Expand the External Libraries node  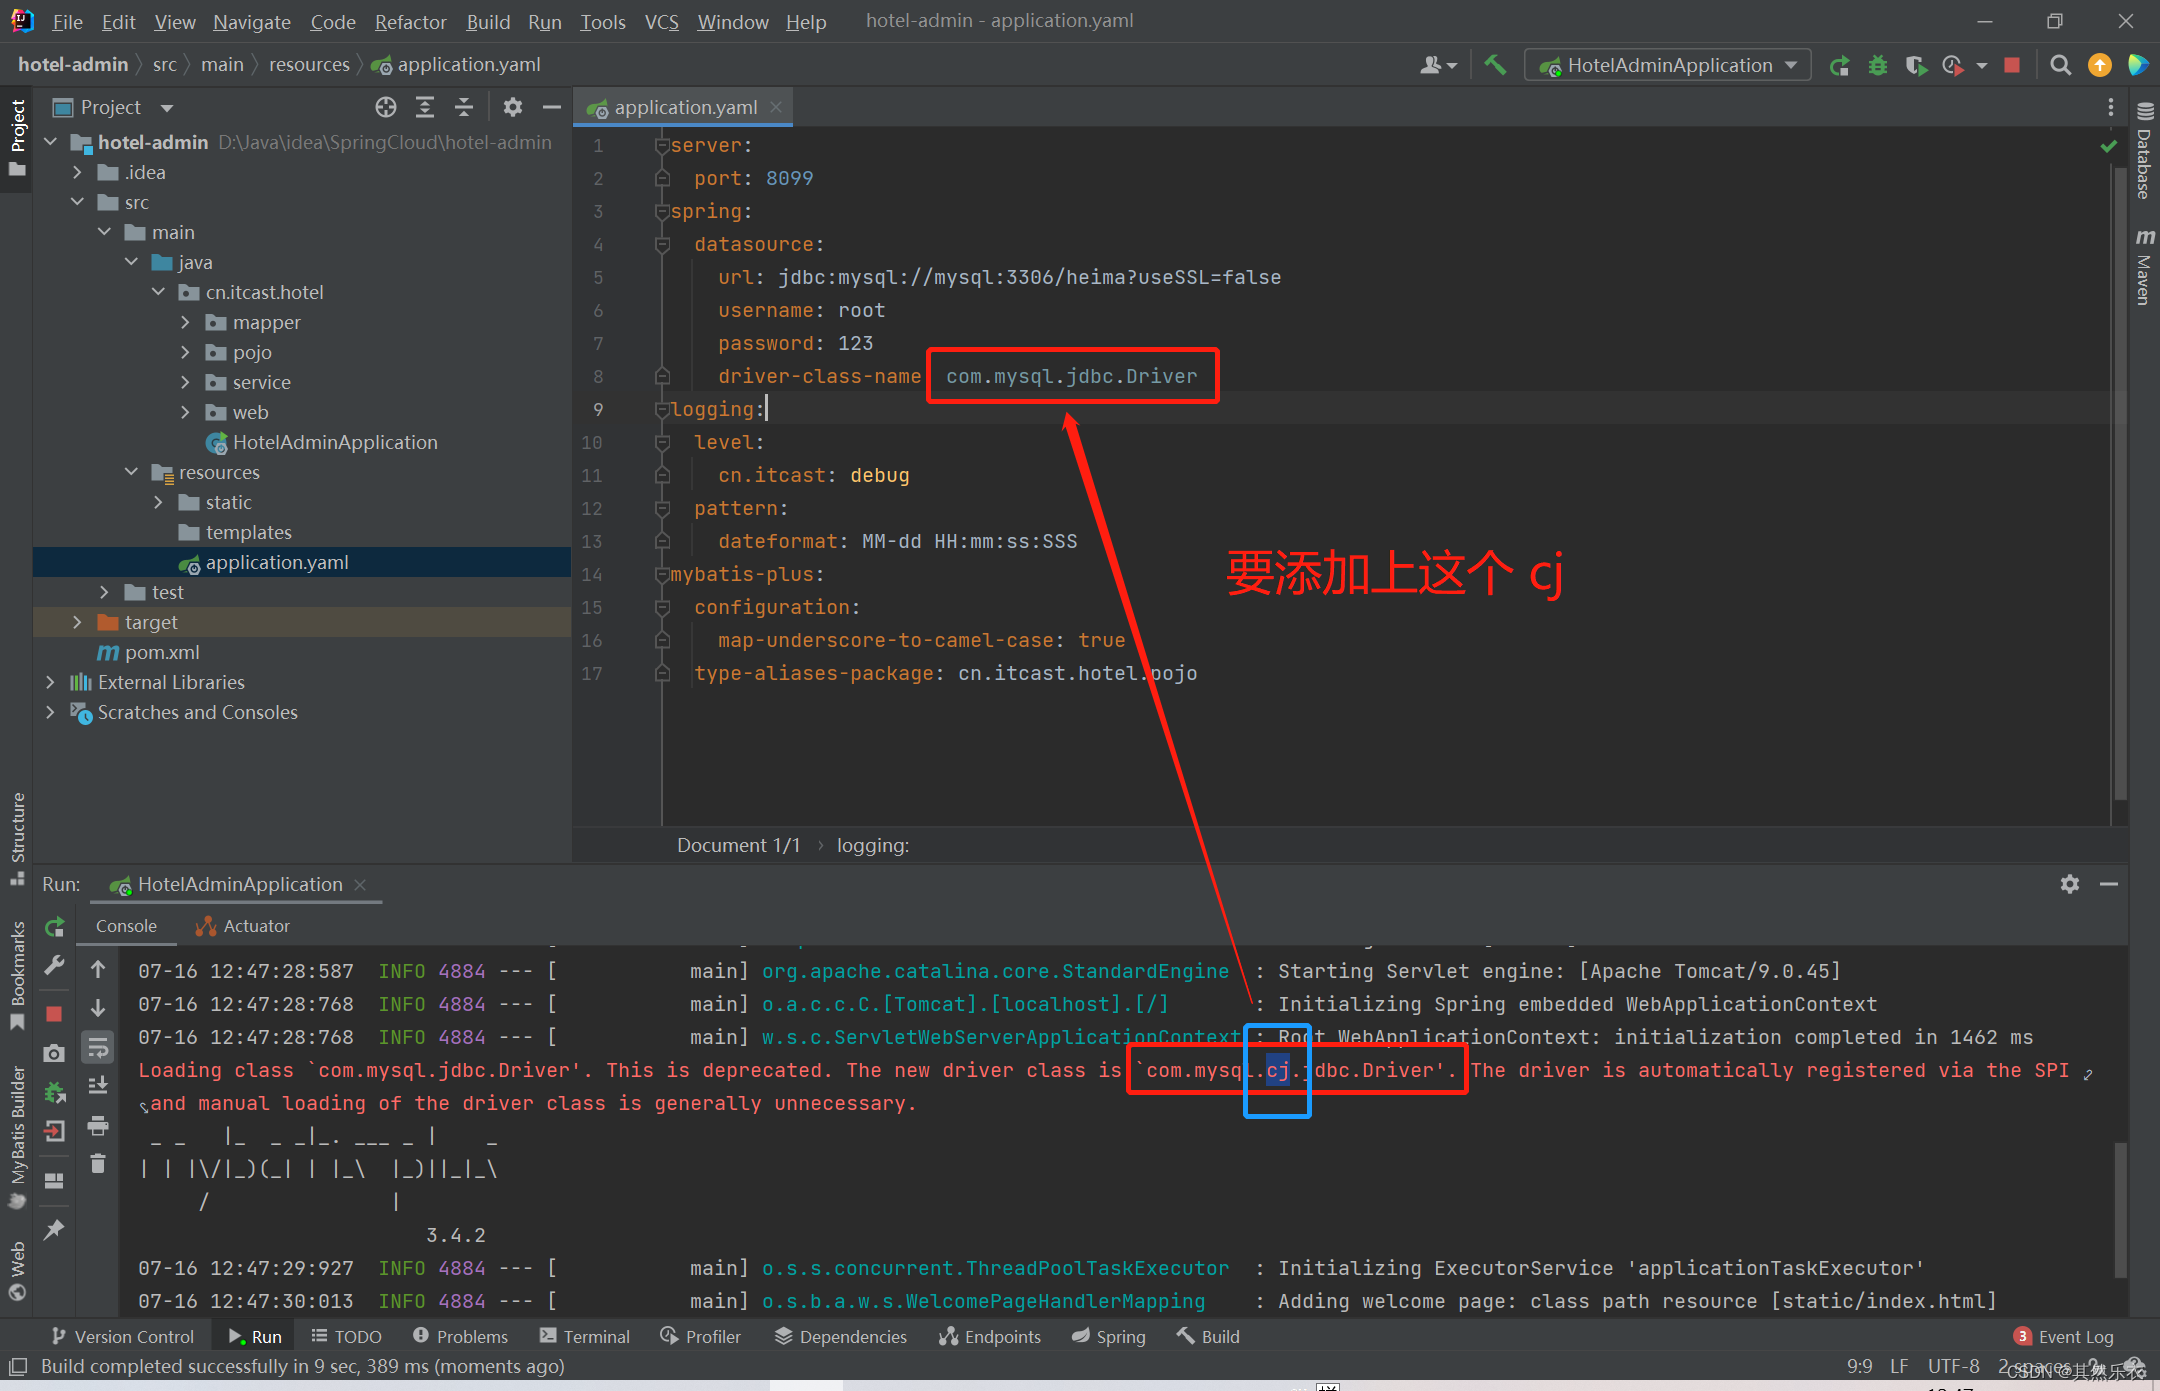(x=51, y=682)
